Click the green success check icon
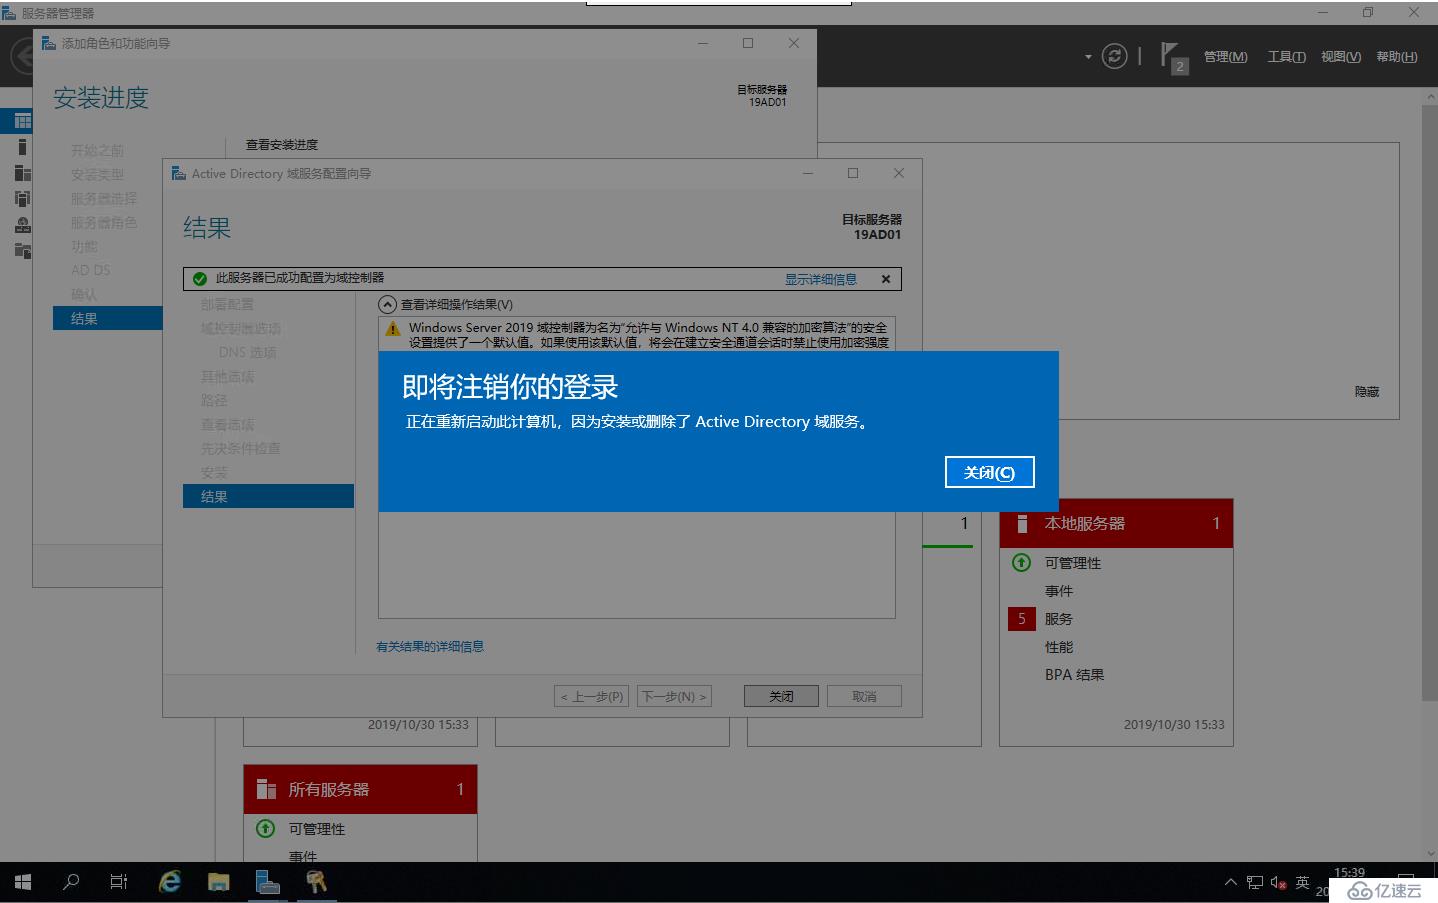 click(x=199, y=278)
